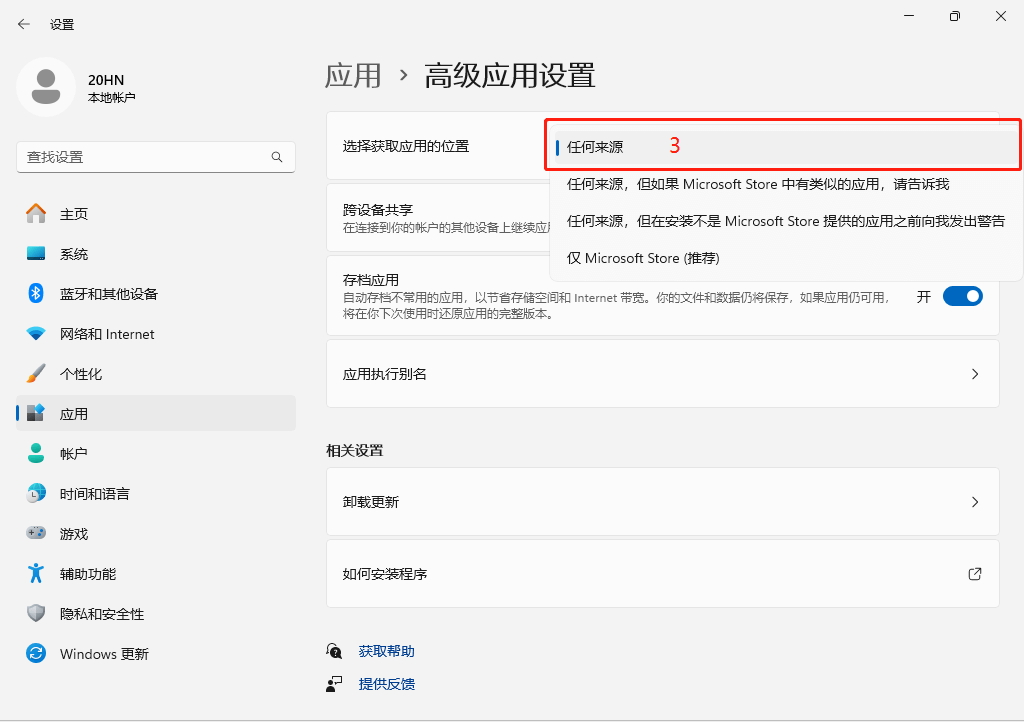Expand 应用执行别名 settings

[662, 373]
